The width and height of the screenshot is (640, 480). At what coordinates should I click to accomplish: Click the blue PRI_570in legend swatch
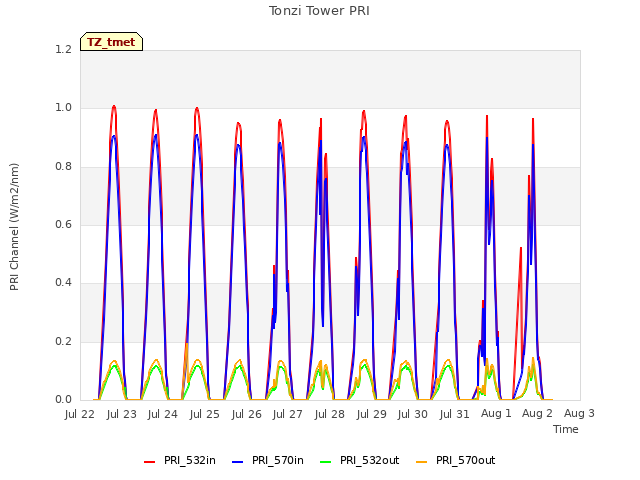point(238,461)
